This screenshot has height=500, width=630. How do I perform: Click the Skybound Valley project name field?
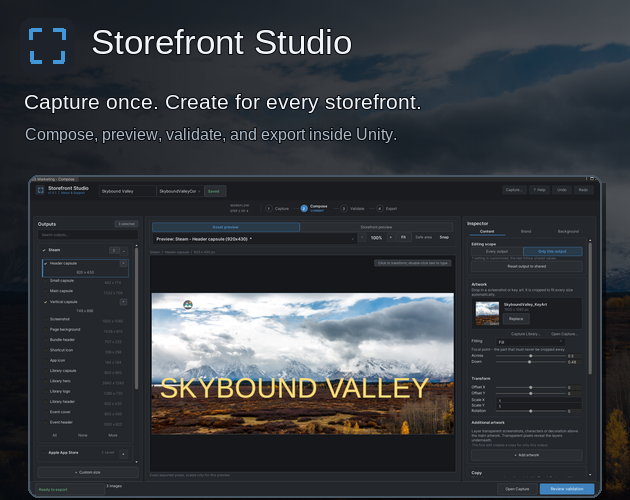click(x=127, y=191)
